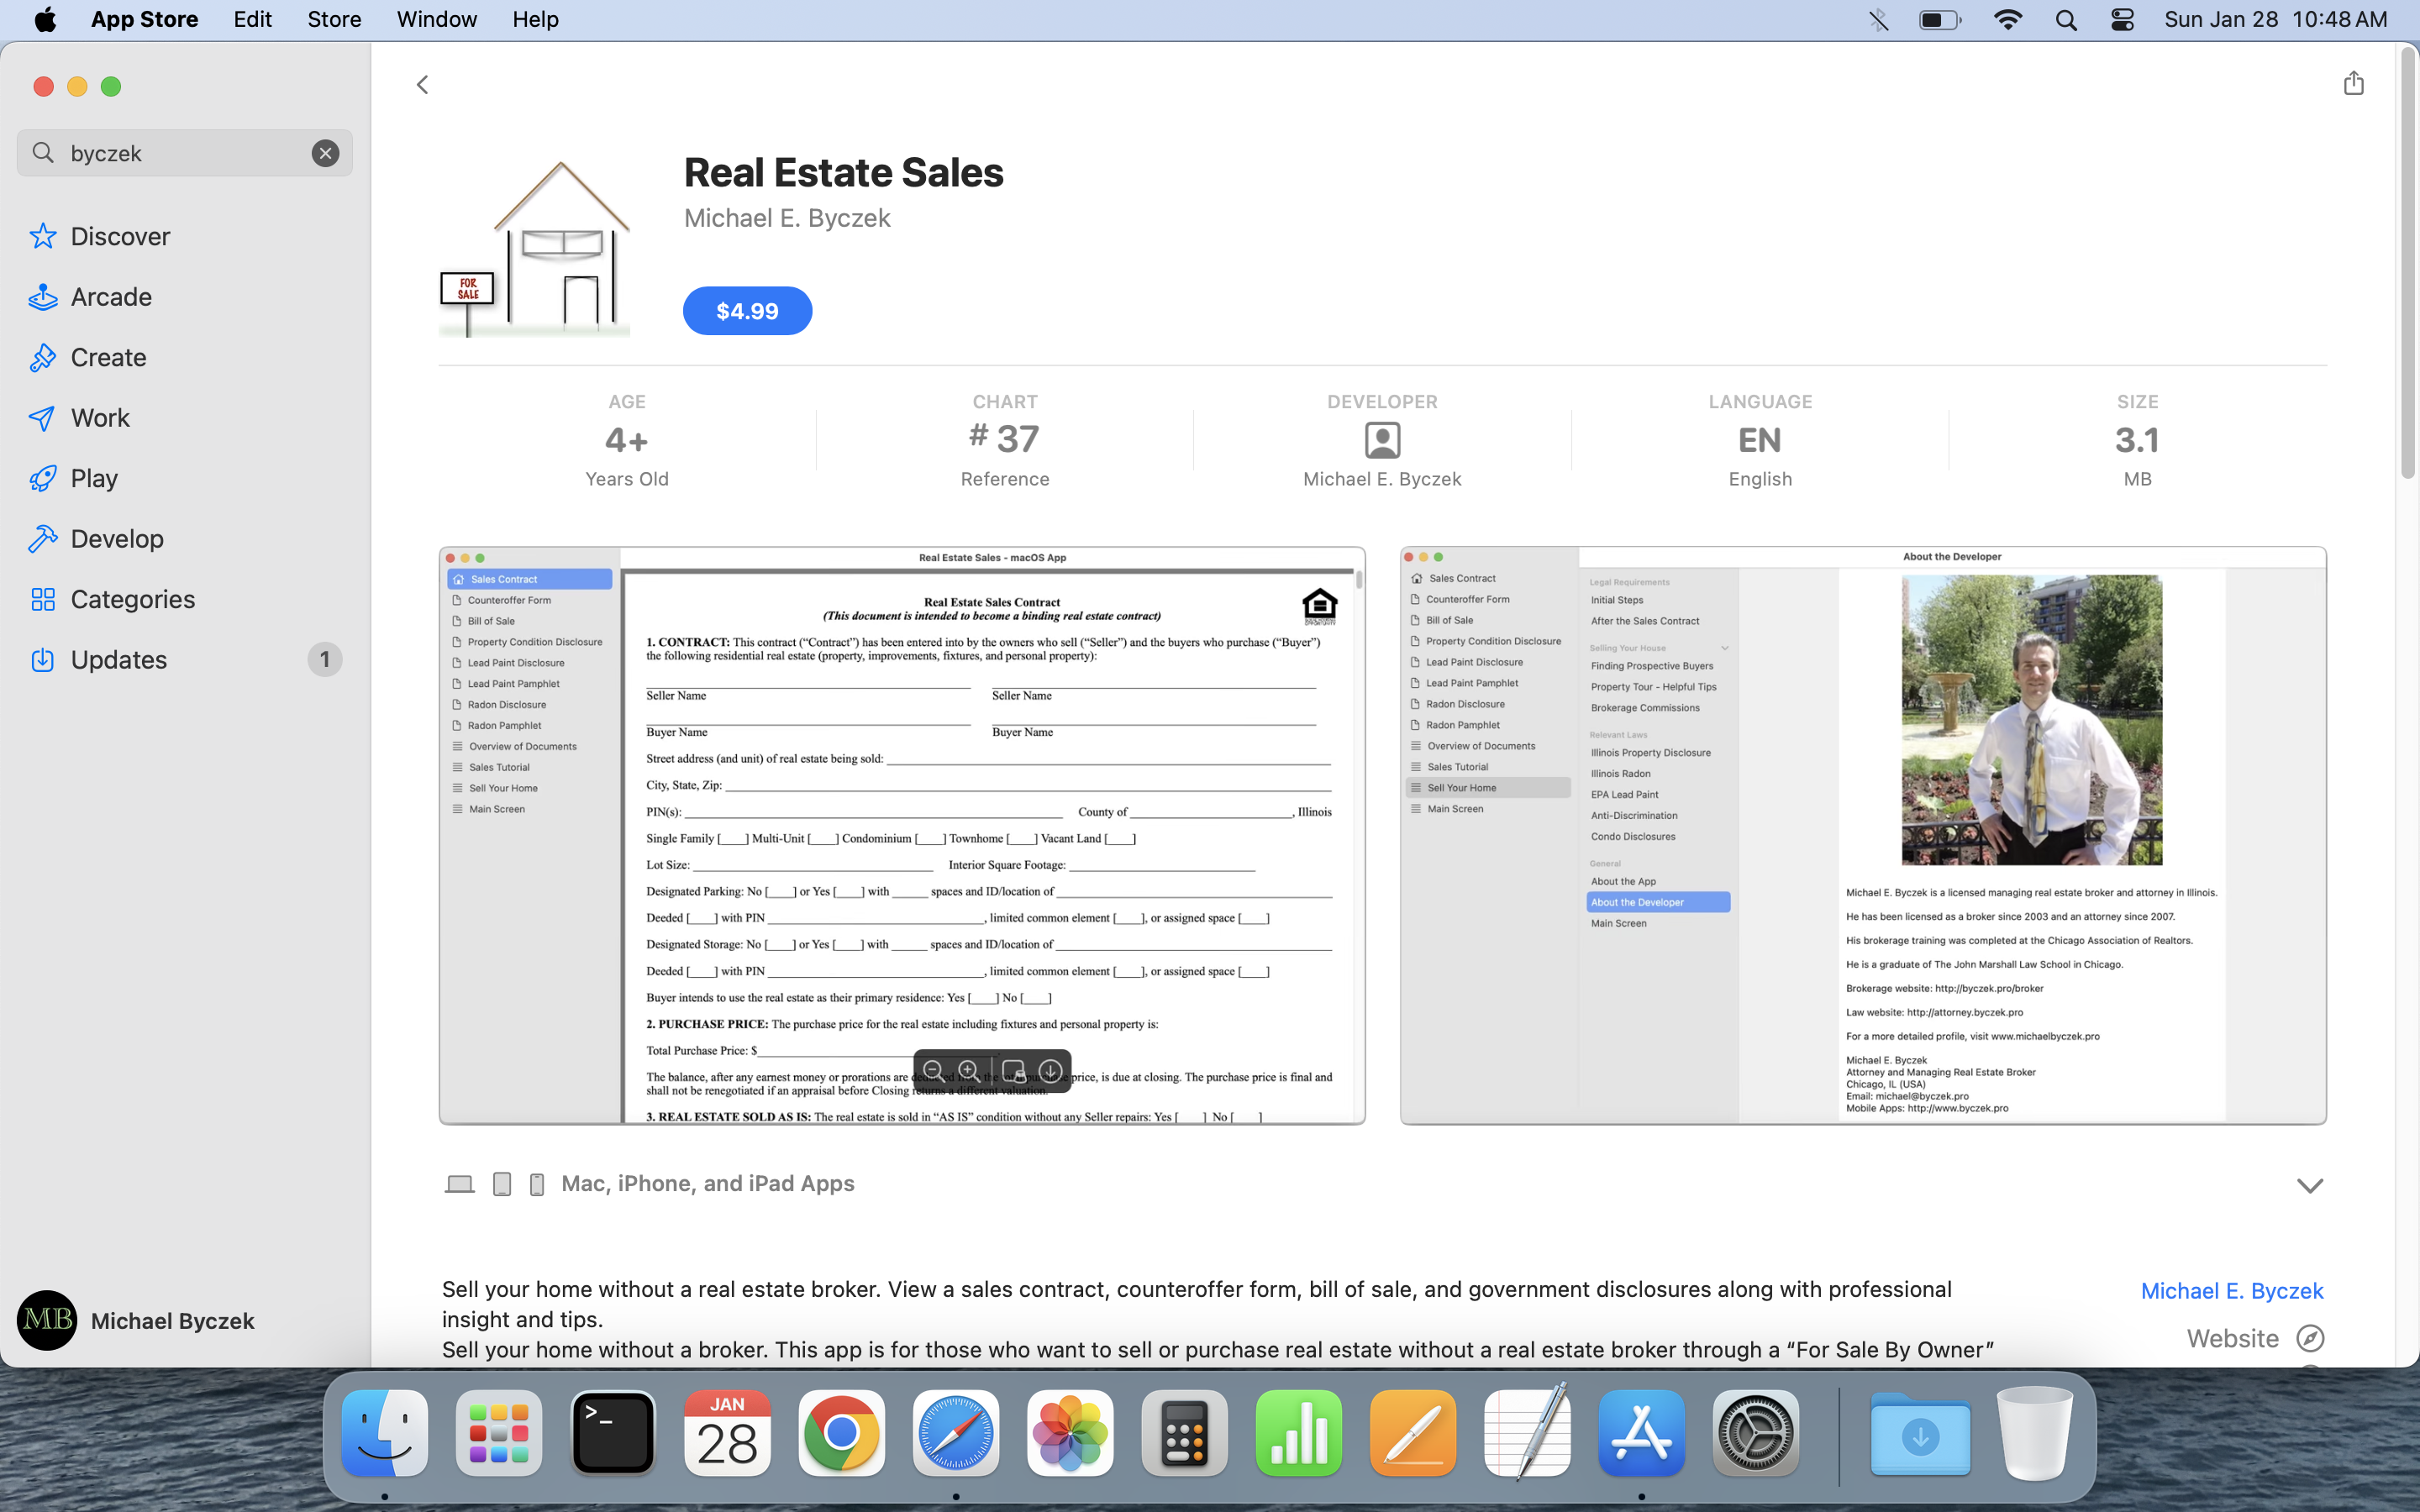Viewport: 2420px width, 1512px height.
Task: Open developer name under the app title
Action: click(787, 218)
